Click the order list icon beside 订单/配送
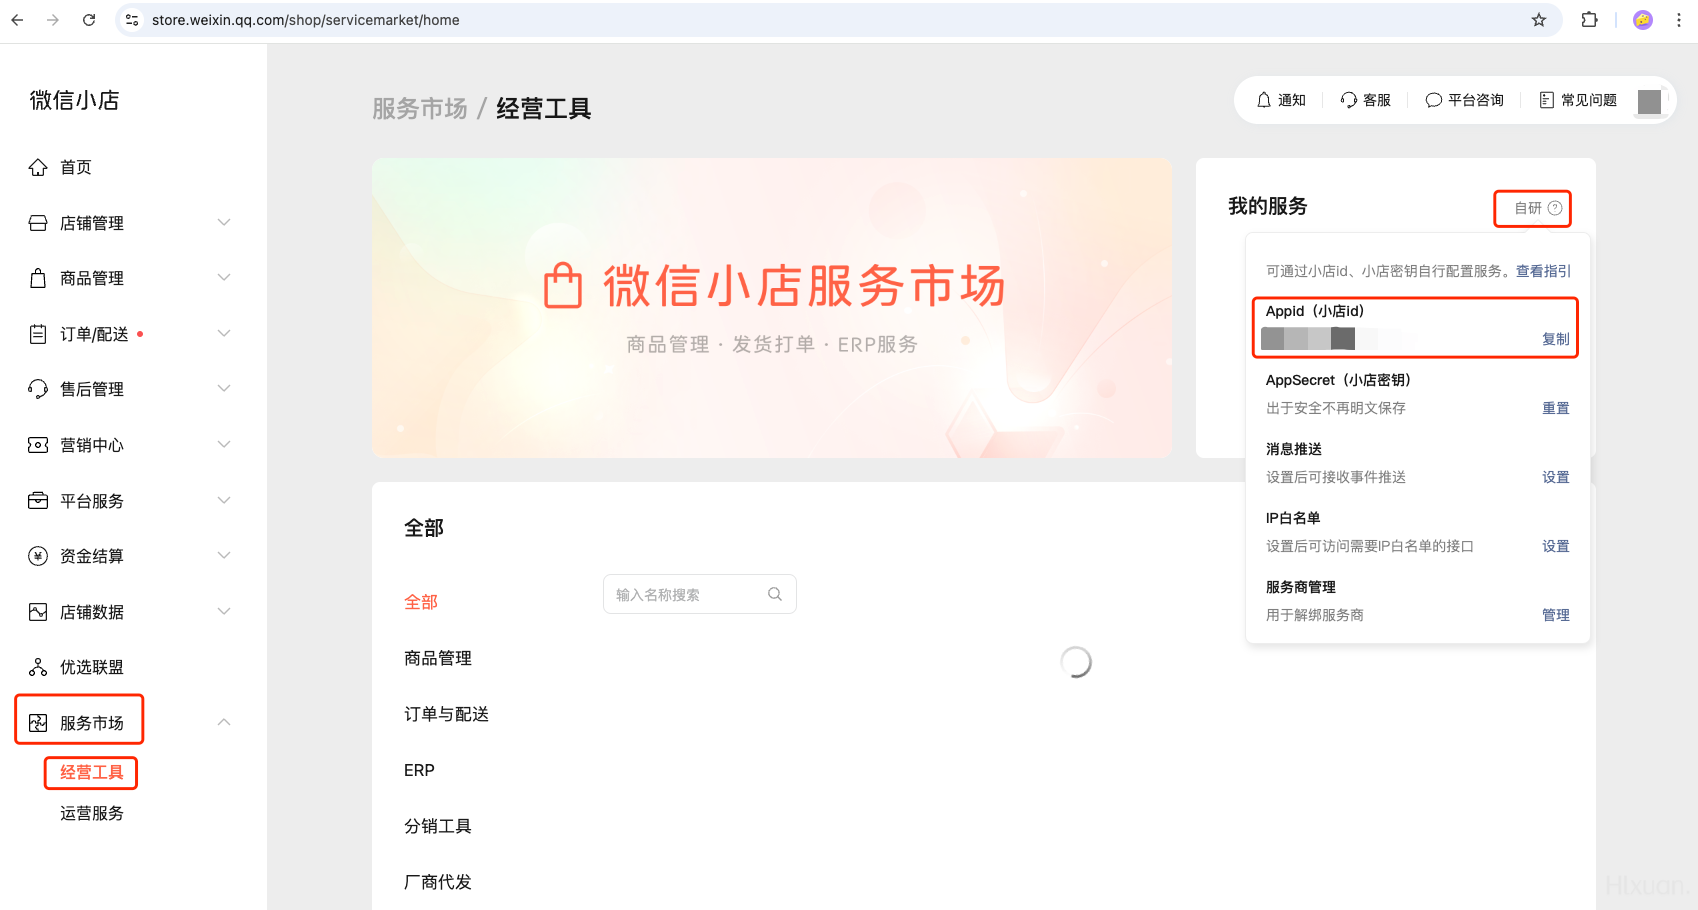The image size is (1698, 910). pos(38,334)
